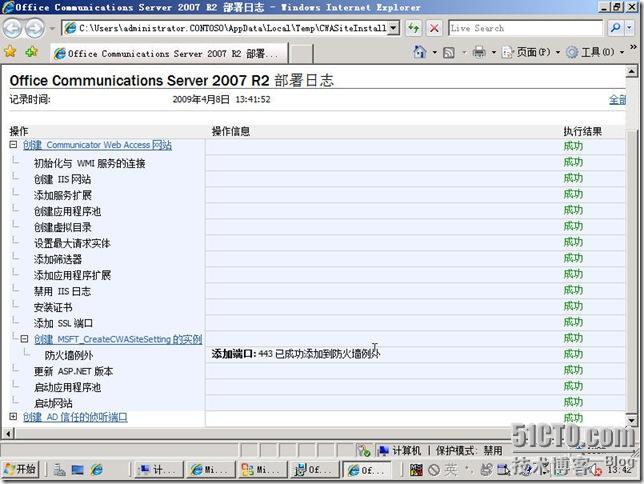Screen dimensions: 644x484
Task: Click the address bar file path
Action: tap(232, 28)
